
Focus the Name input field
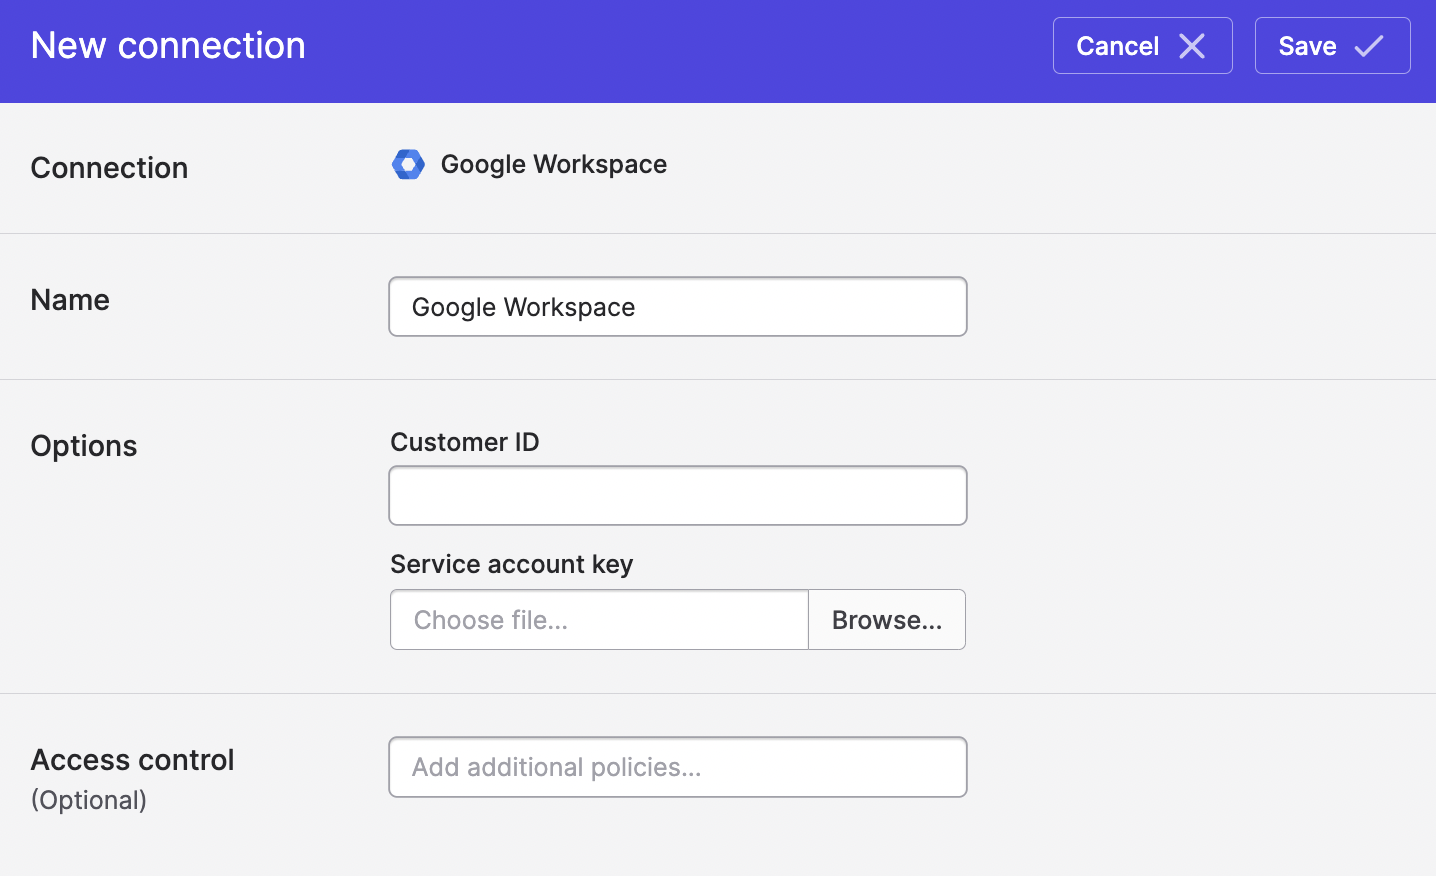(x=678, y=307)
